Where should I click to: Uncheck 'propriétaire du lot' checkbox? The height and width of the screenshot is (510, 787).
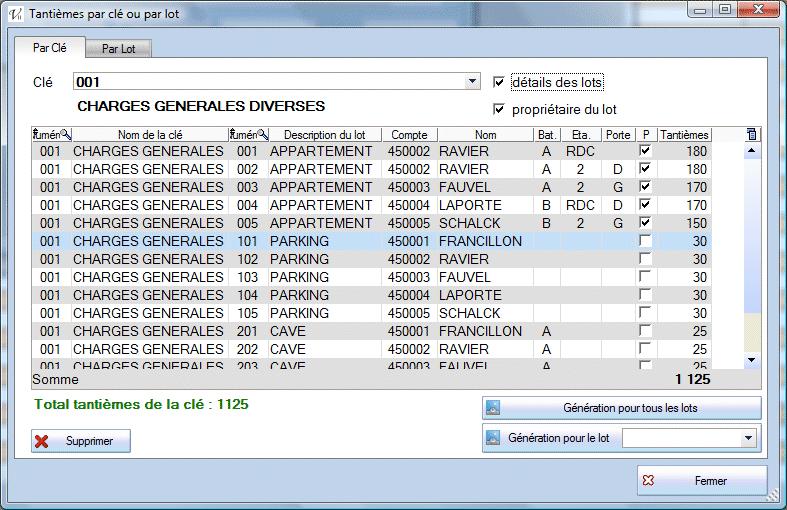(500, 109)
